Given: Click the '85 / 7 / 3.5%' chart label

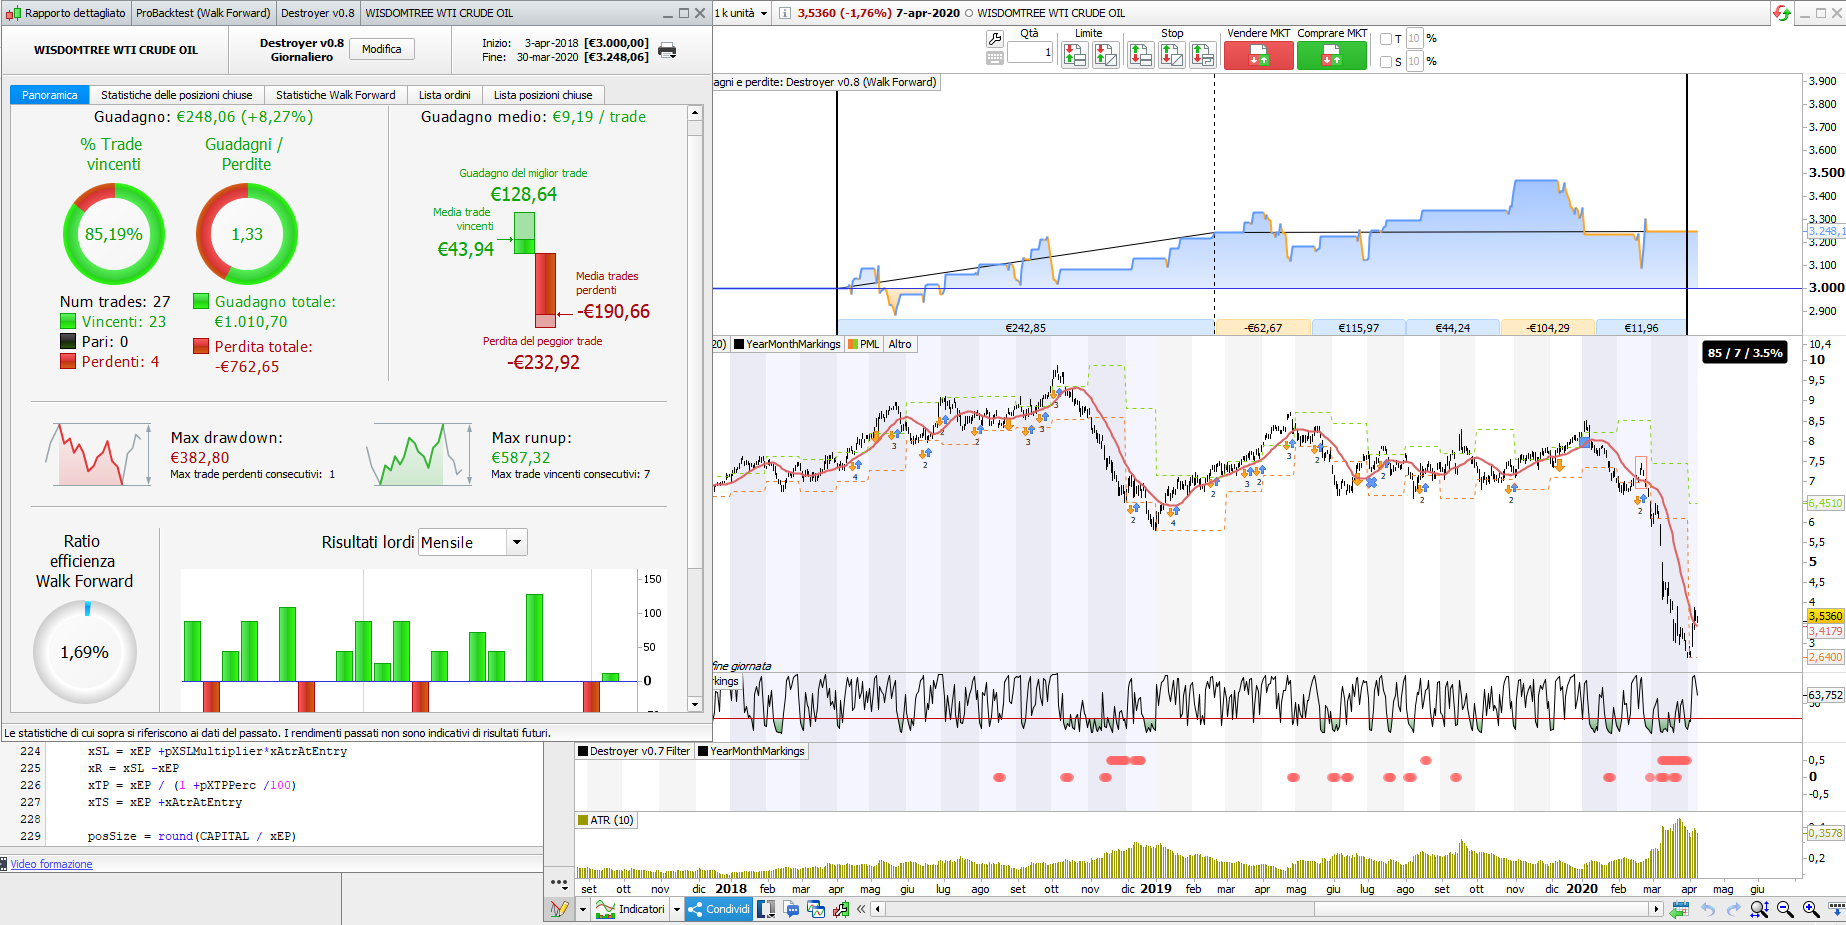Looking at the screenshot, I should coord(1745,353).
